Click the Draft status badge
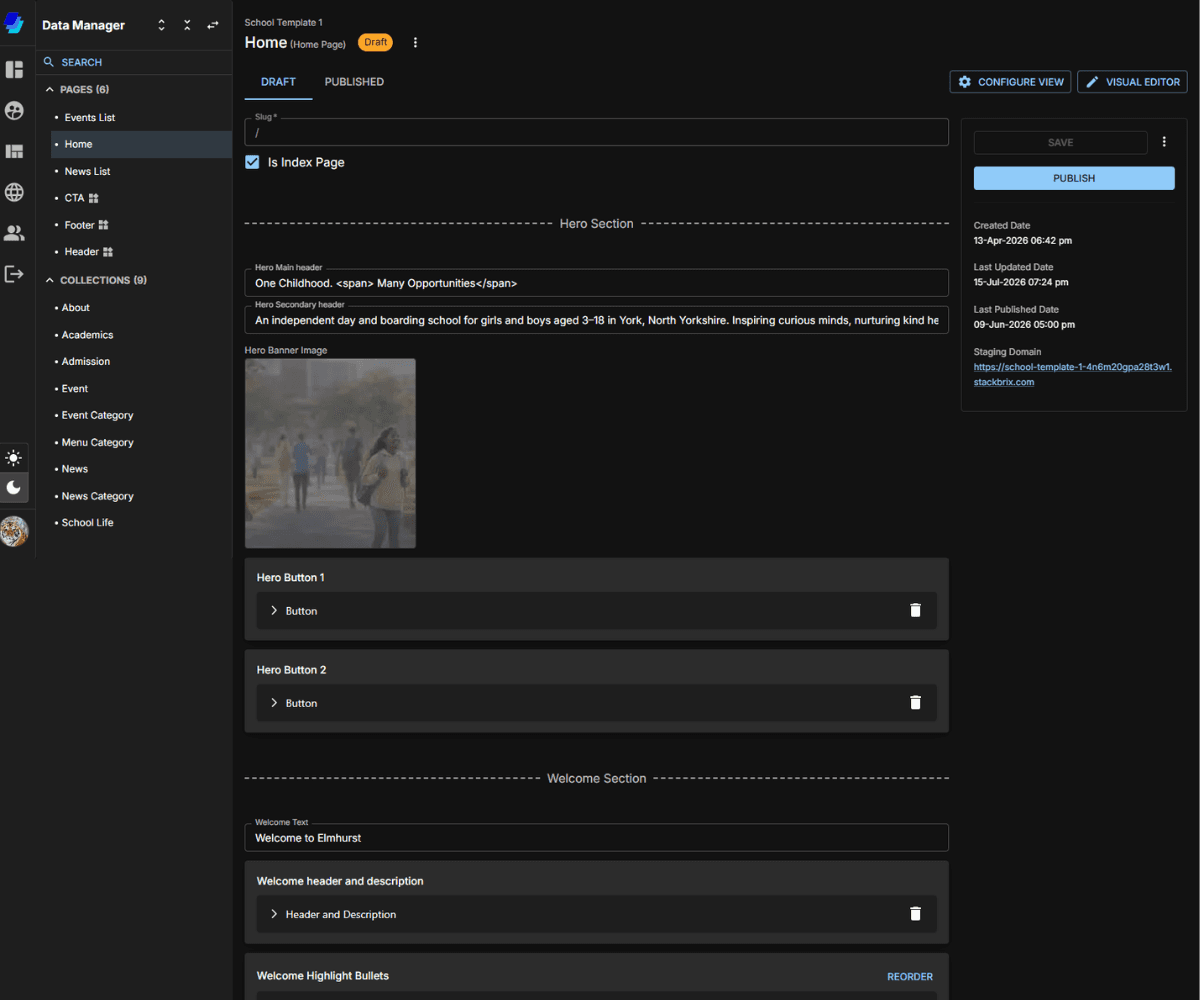 pos(376,42)
